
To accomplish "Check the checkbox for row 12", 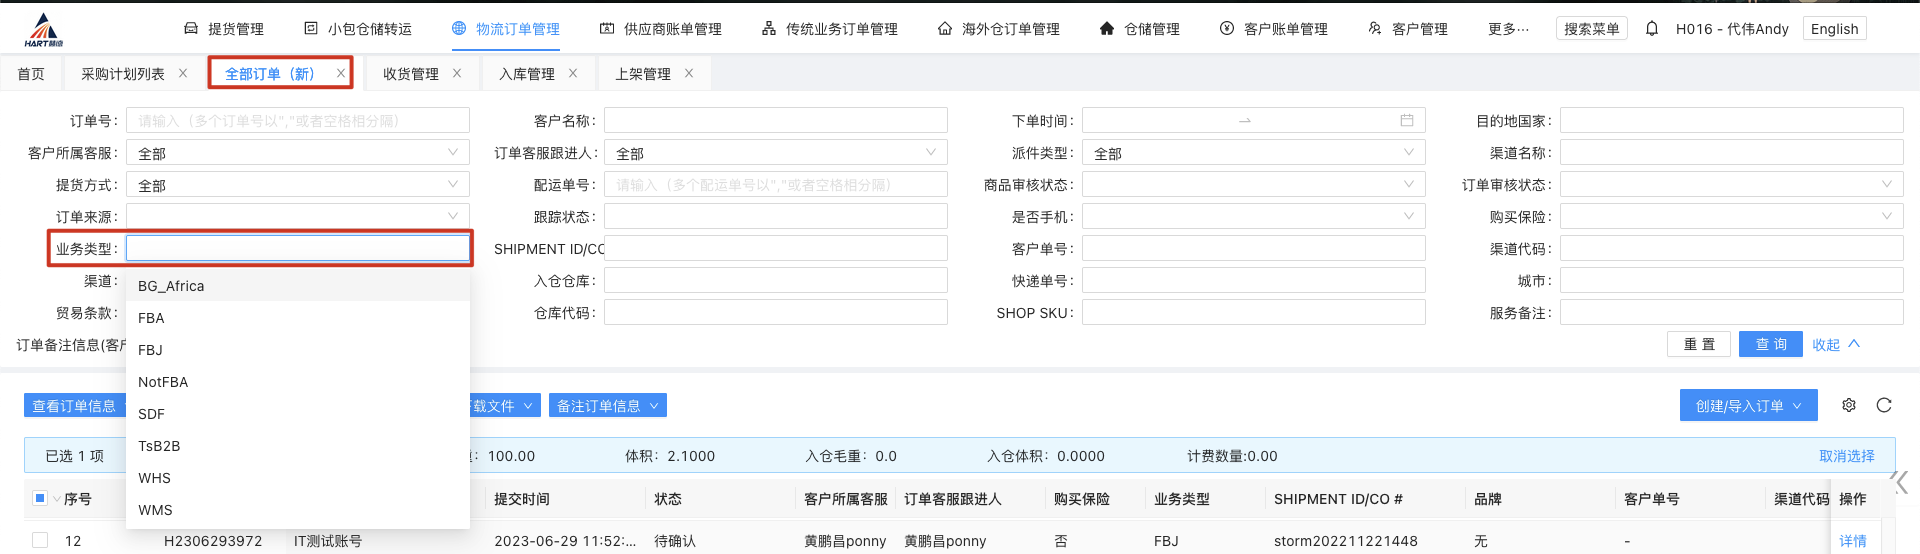I will 40,540.
